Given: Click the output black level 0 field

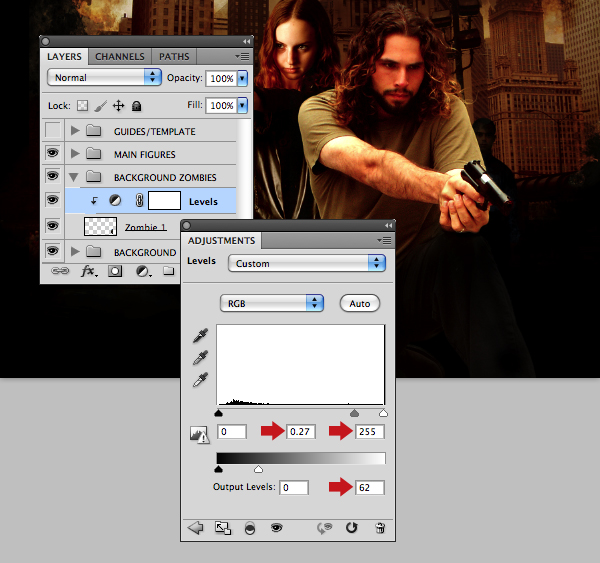Looking at the screenshot, I should (x=294, y=488).
